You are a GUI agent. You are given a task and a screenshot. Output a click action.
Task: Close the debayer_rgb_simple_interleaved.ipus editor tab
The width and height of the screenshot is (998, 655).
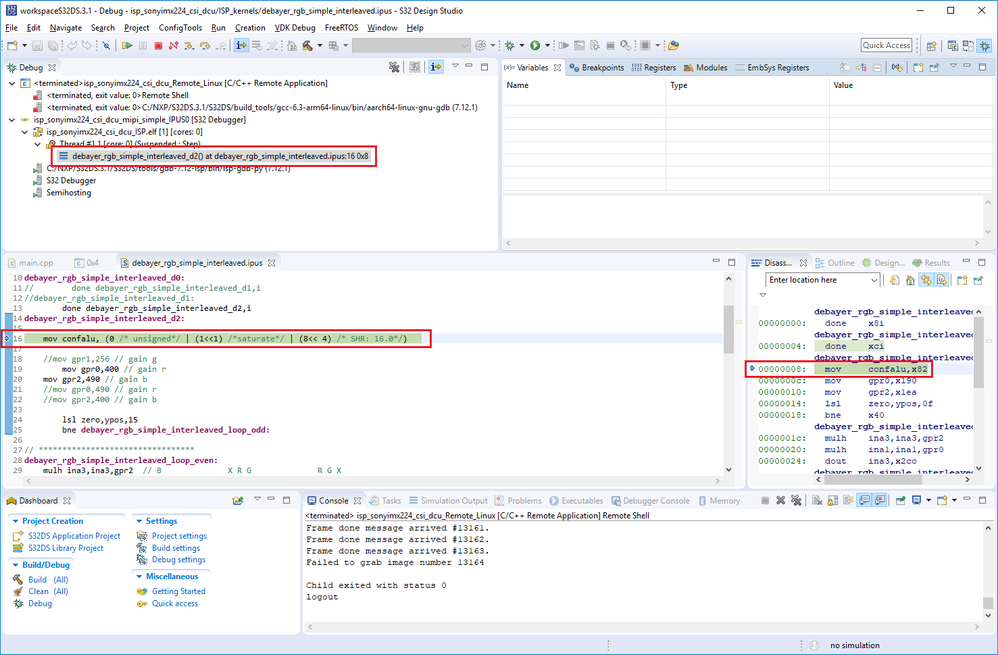tap(271, 262)
